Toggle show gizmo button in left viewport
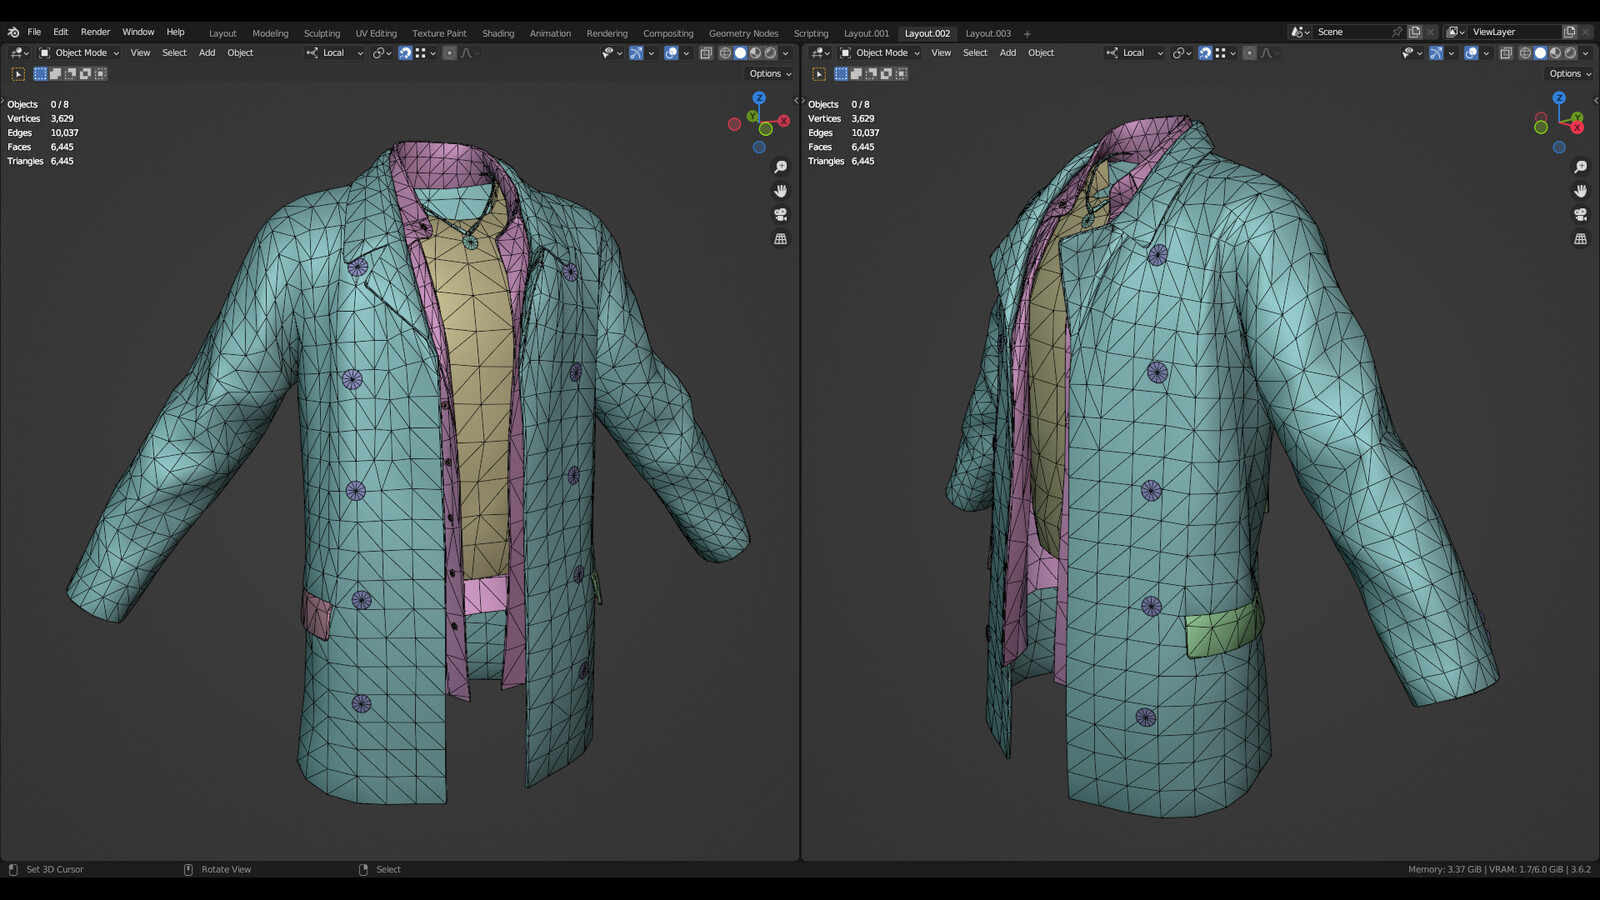 636,53
